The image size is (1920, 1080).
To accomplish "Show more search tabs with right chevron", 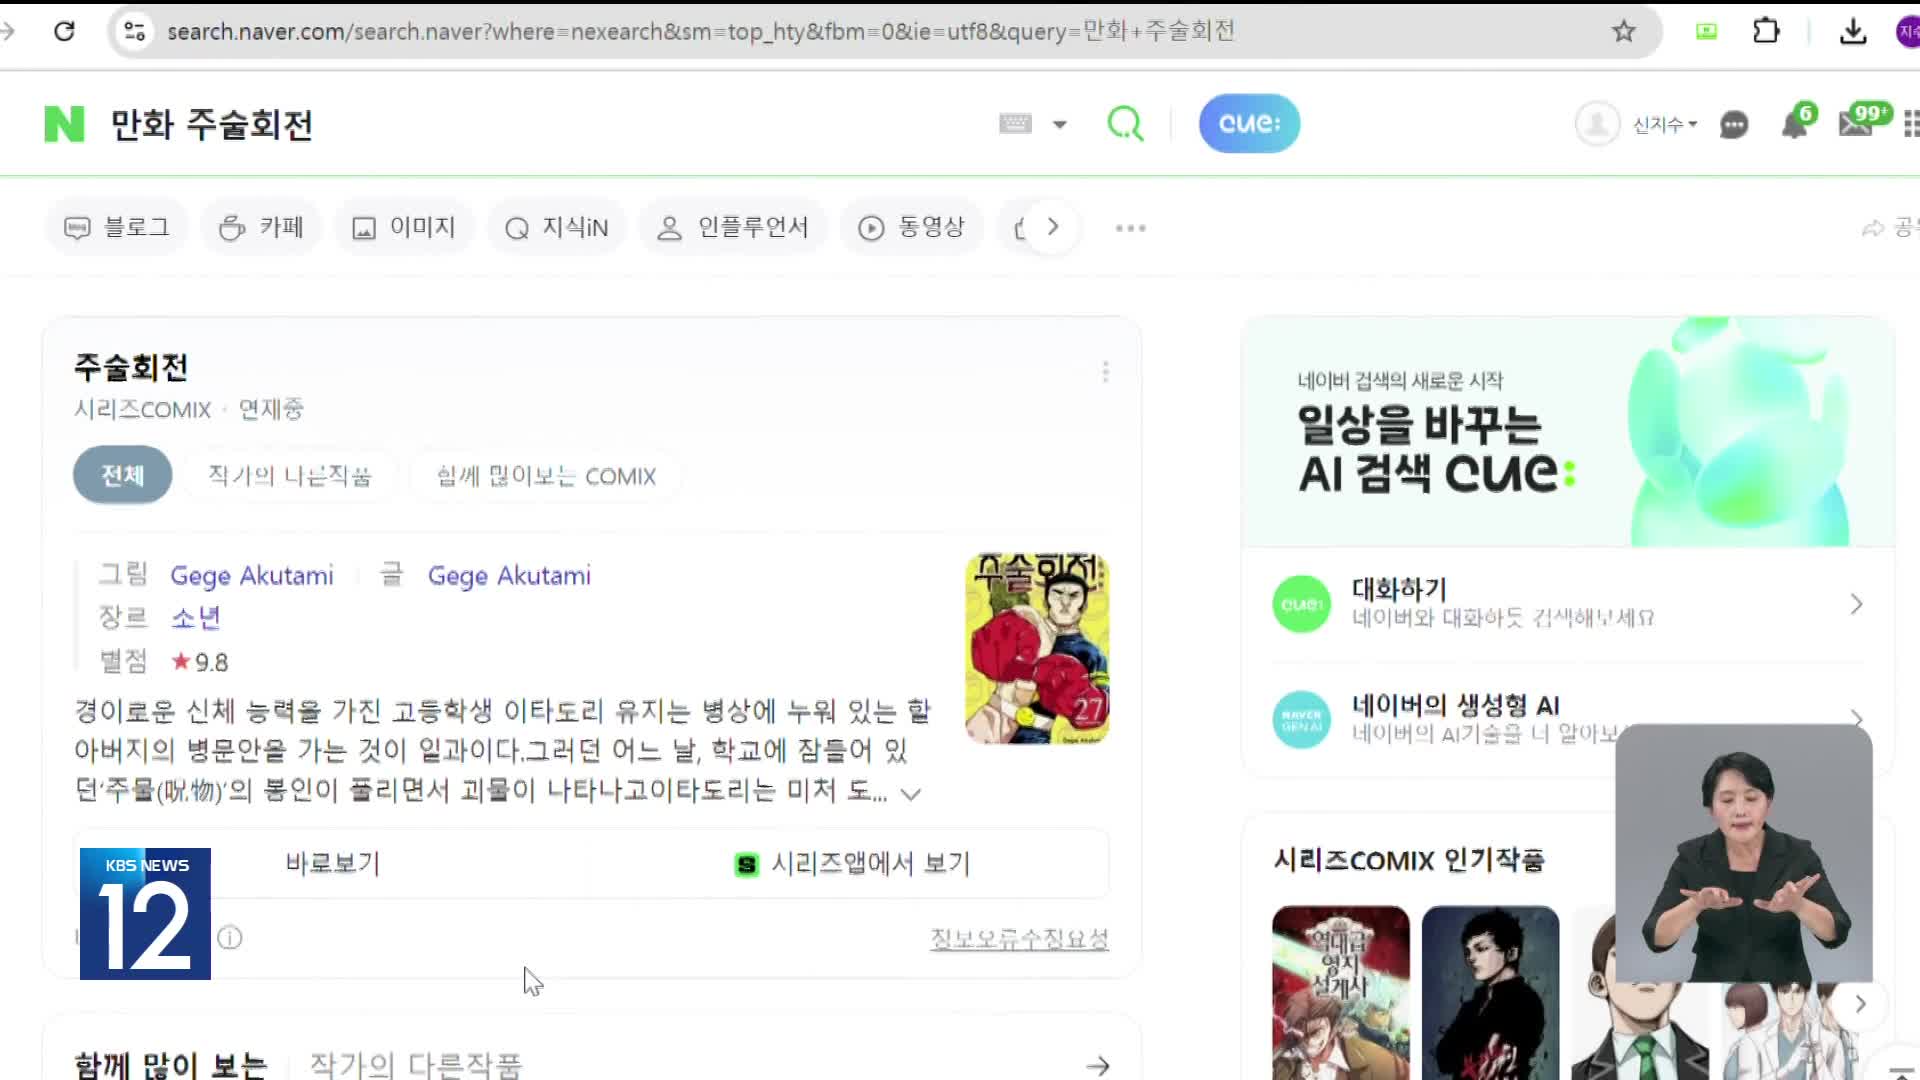I will (x=1052, y=227).
